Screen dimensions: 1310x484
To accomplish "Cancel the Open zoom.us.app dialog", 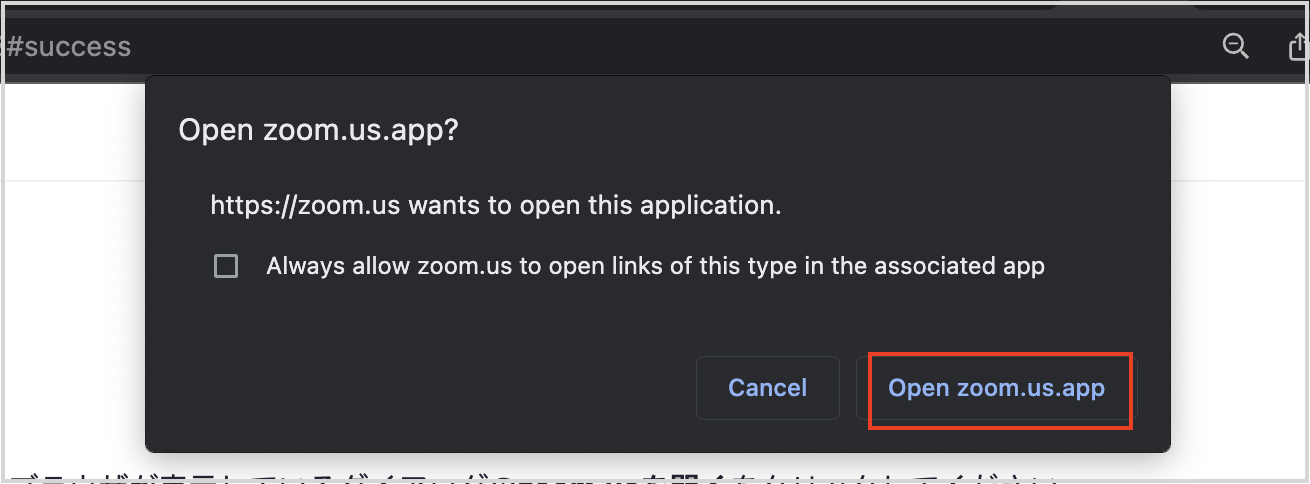I will click(767, 387).
